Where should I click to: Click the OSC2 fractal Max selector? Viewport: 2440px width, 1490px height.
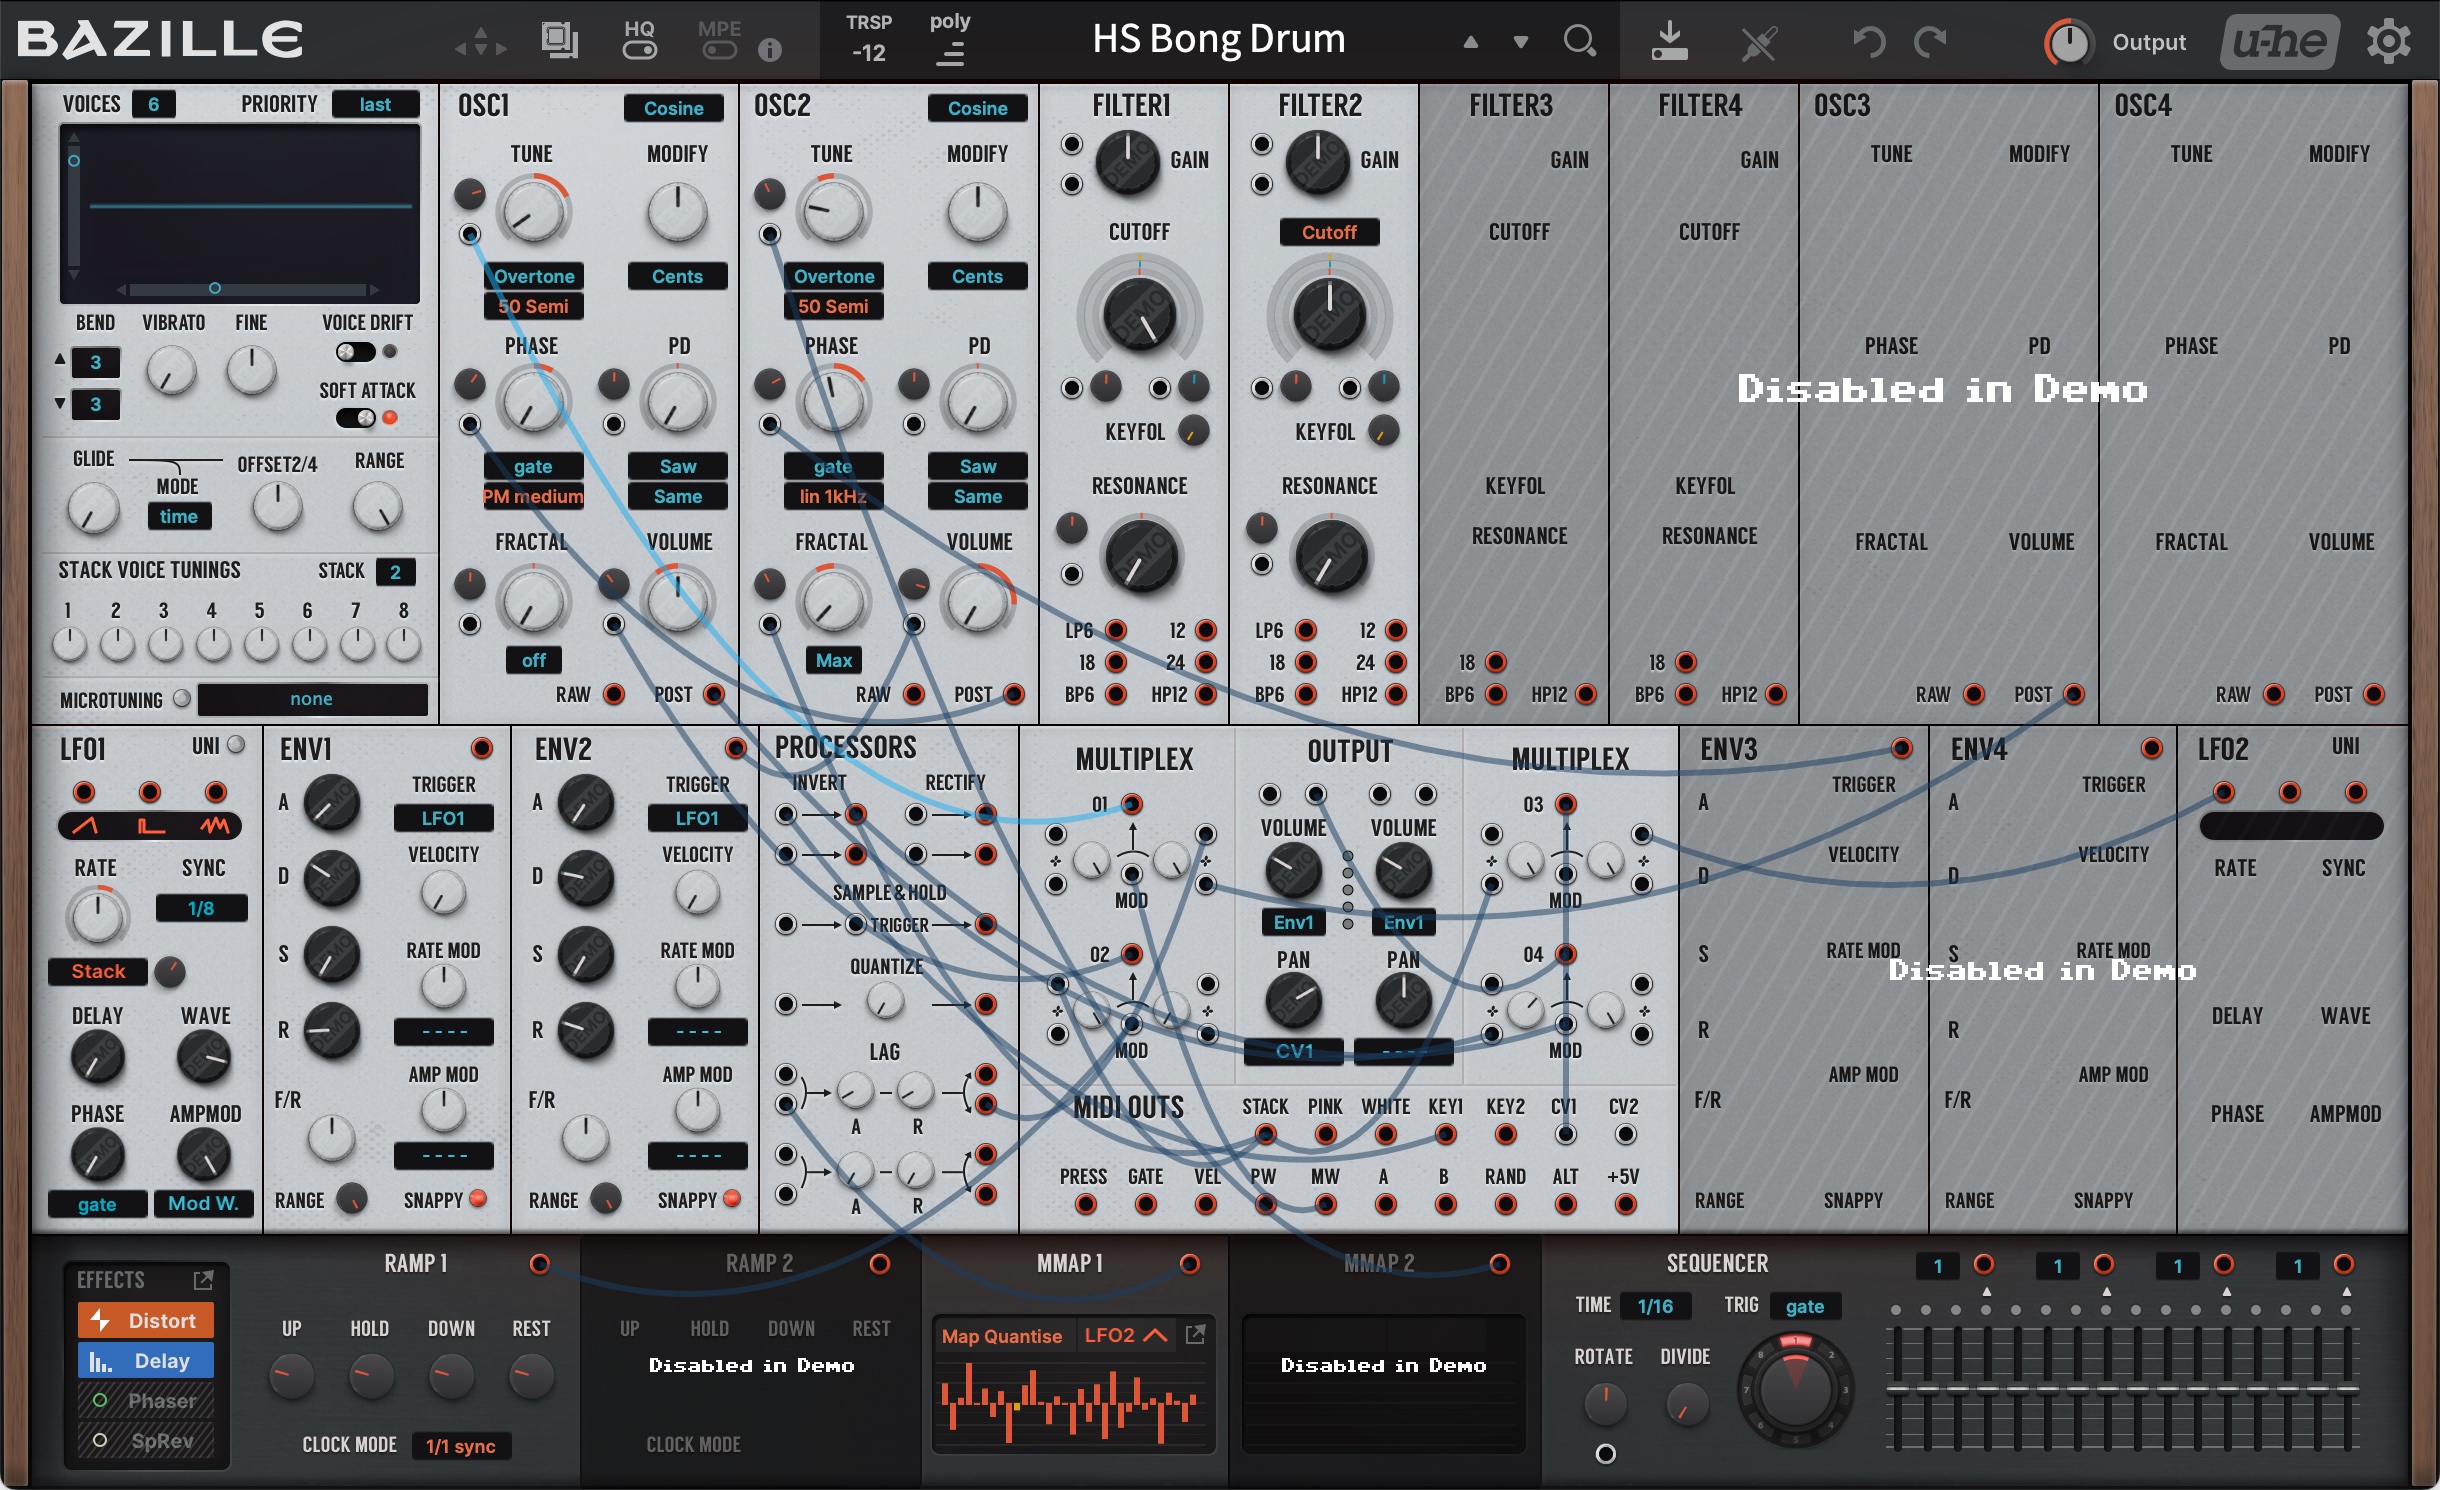click(833, 660)
